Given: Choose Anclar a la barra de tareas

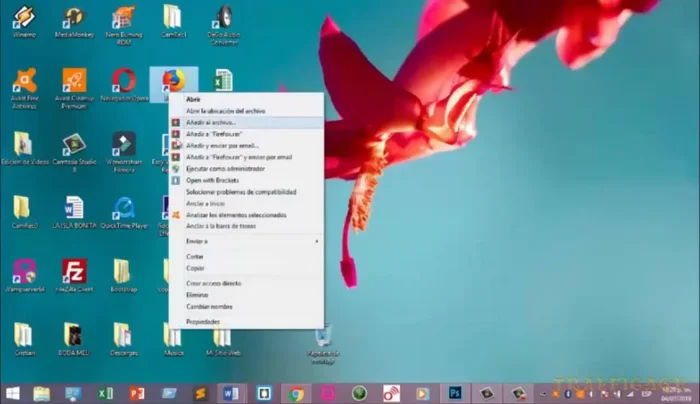Looking at the screenshot, I should (x=246, y=226).
